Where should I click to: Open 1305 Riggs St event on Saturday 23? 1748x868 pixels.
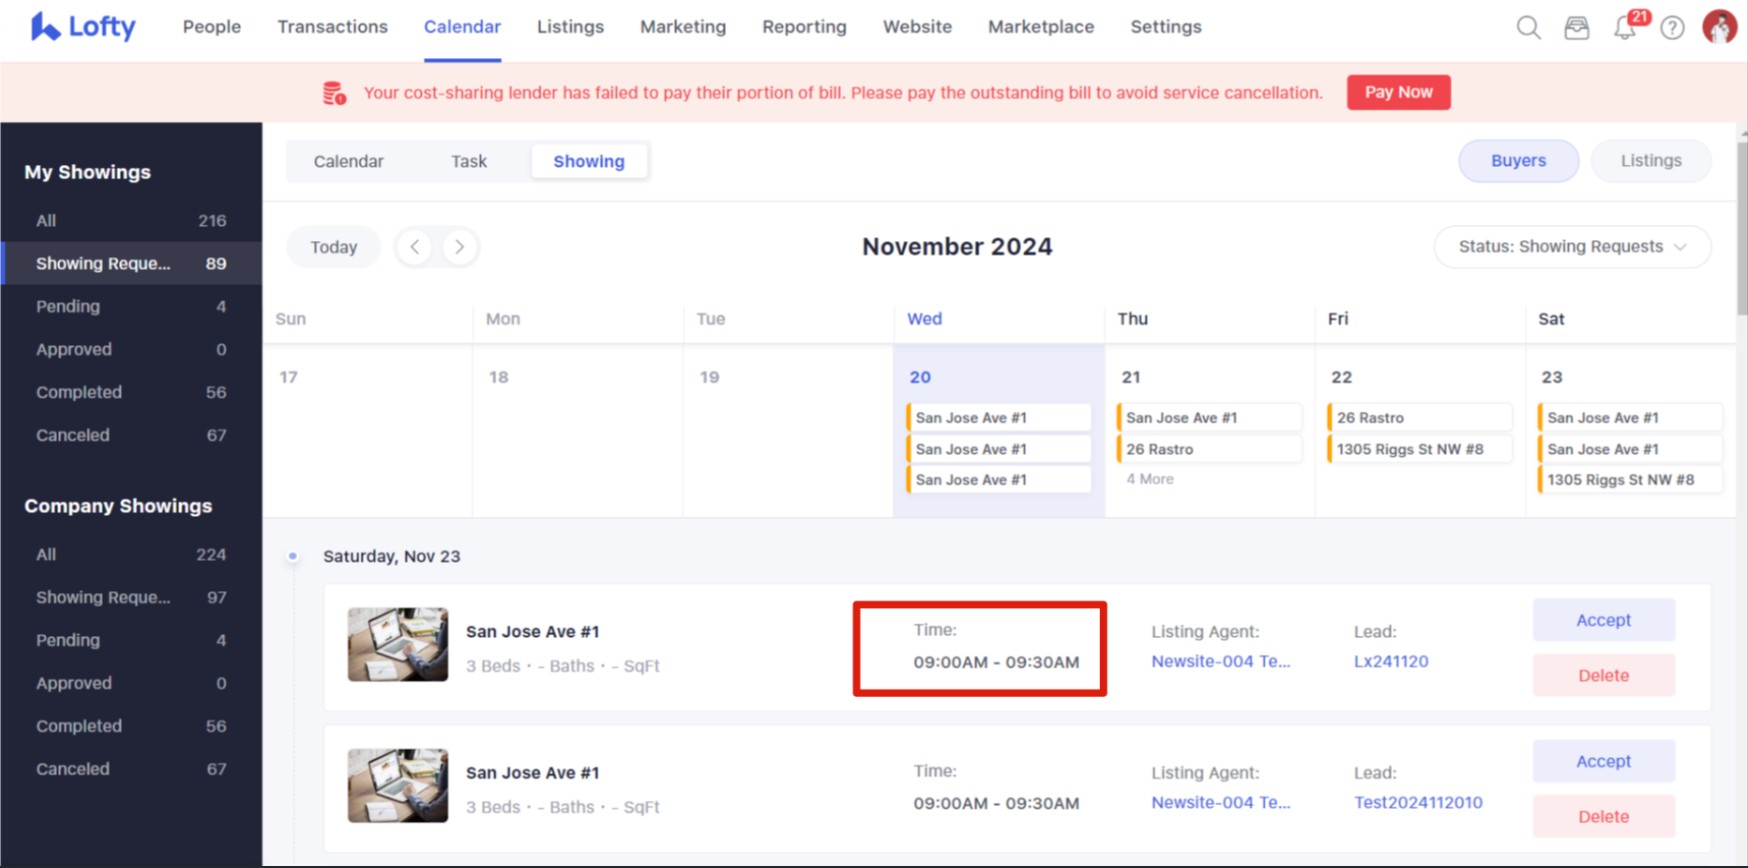1630,480
